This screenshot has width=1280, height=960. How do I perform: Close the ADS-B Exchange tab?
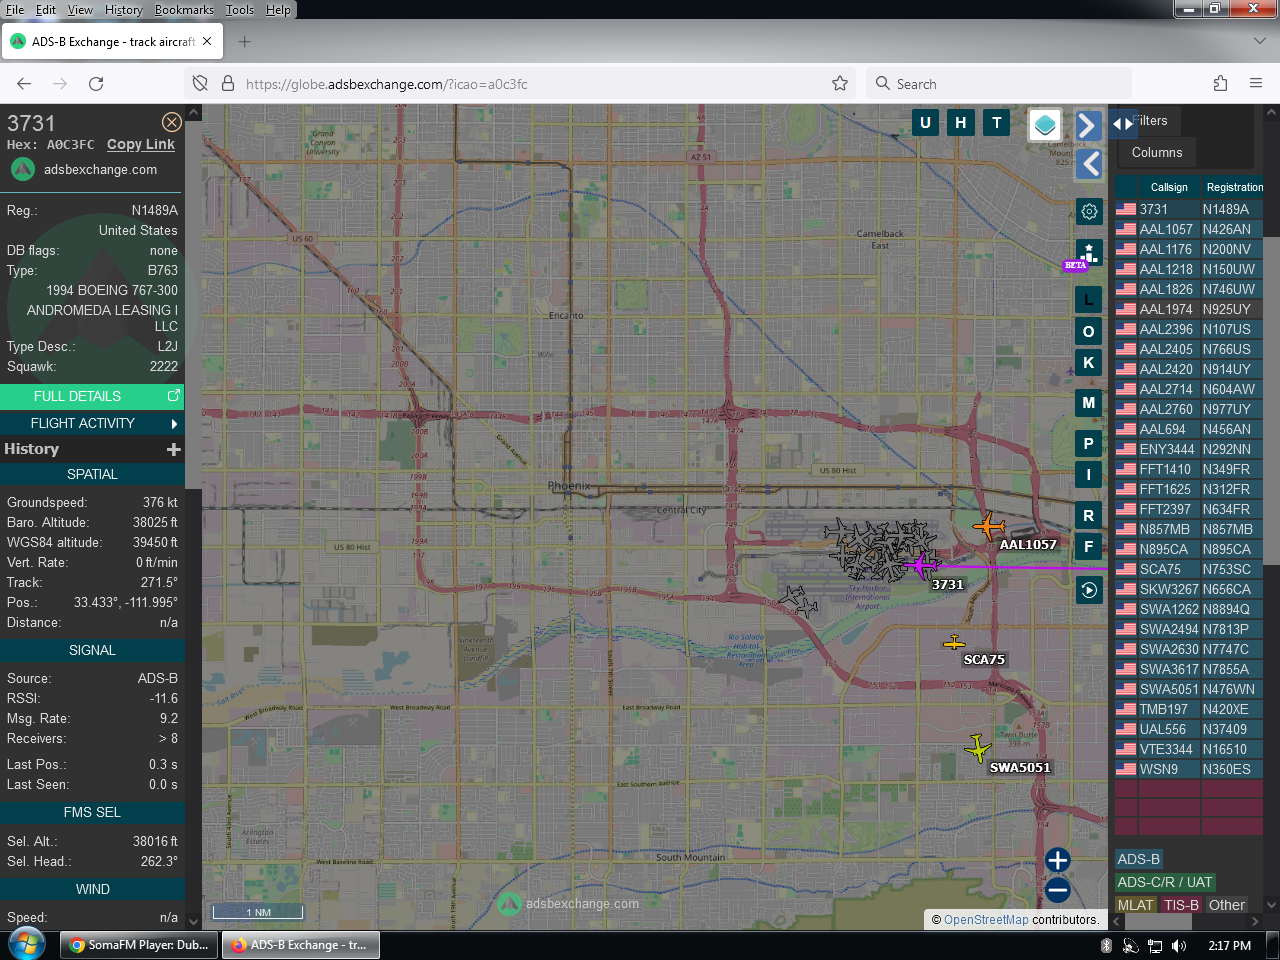click(x=207, y=42)
